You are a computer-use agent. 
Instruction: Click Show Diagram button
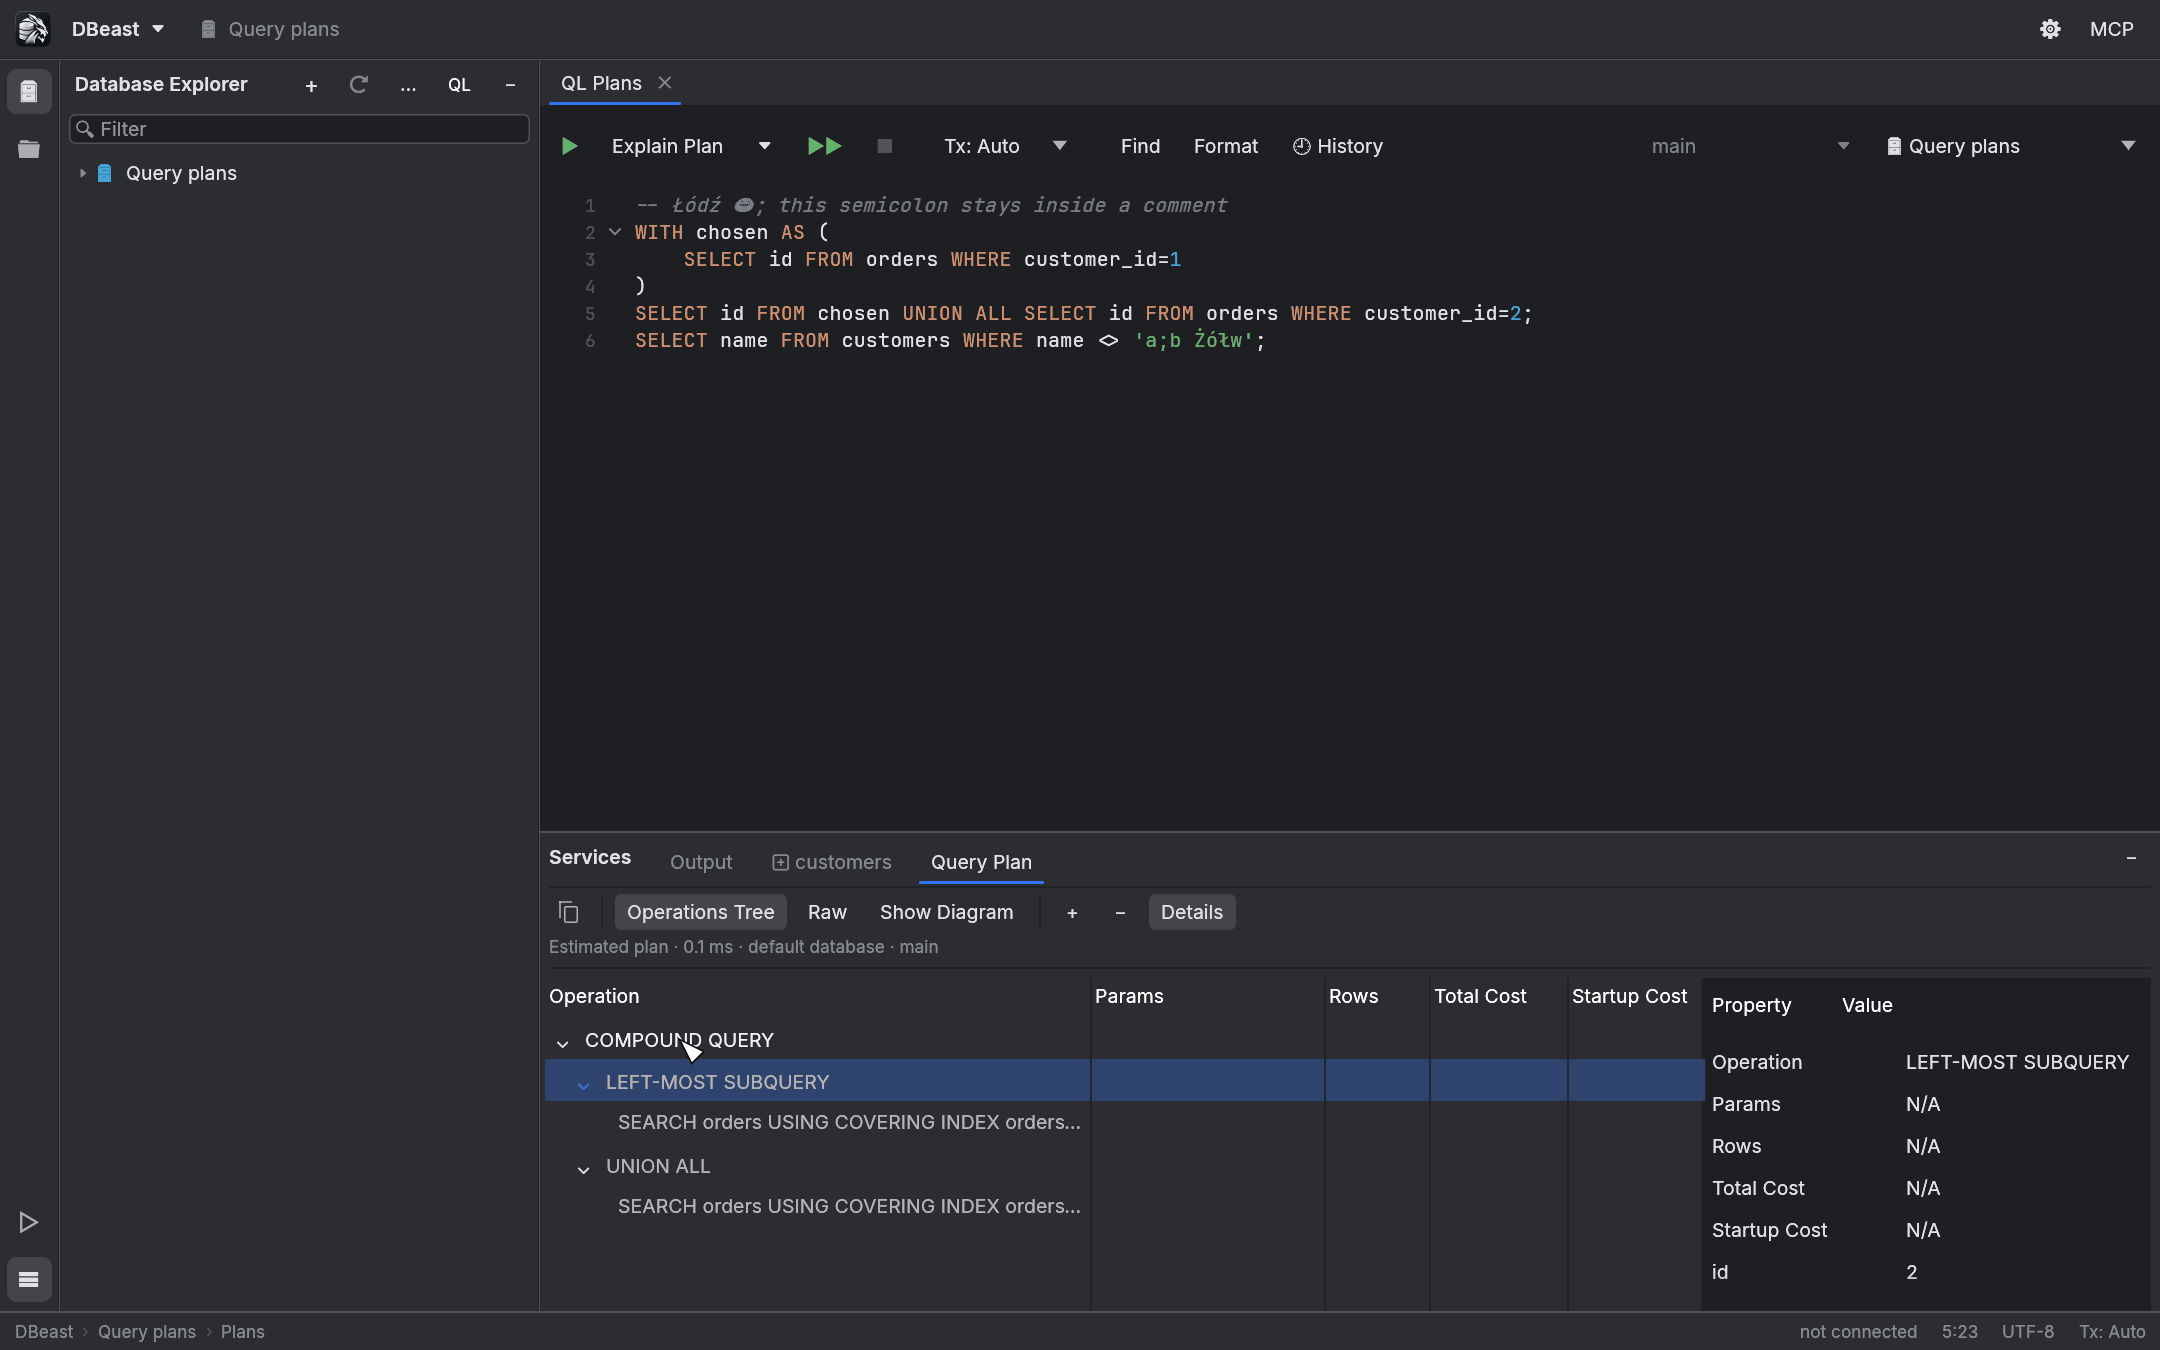tap(946, 912)
